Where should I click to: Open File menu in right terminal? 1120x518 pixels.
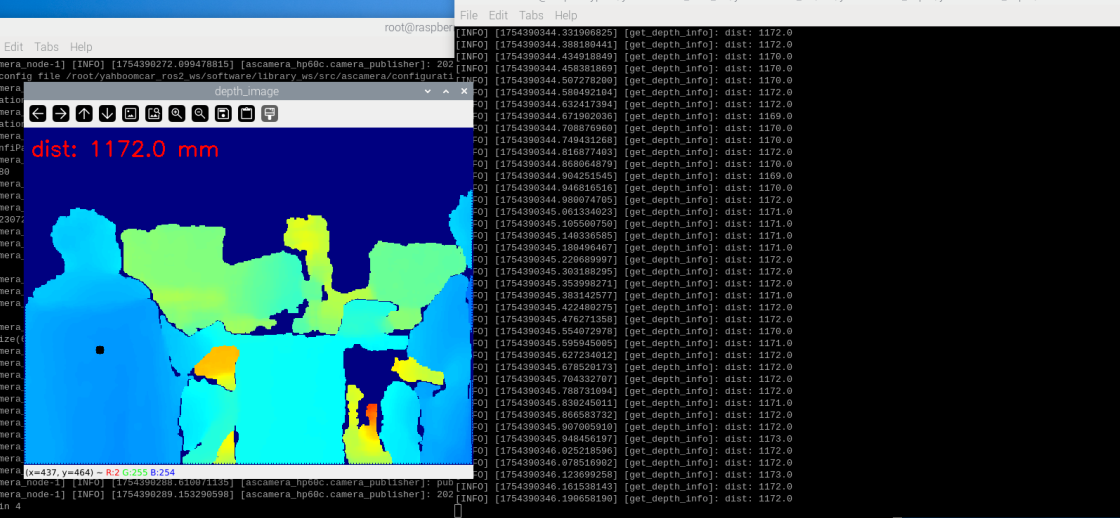tap(468, 16)
